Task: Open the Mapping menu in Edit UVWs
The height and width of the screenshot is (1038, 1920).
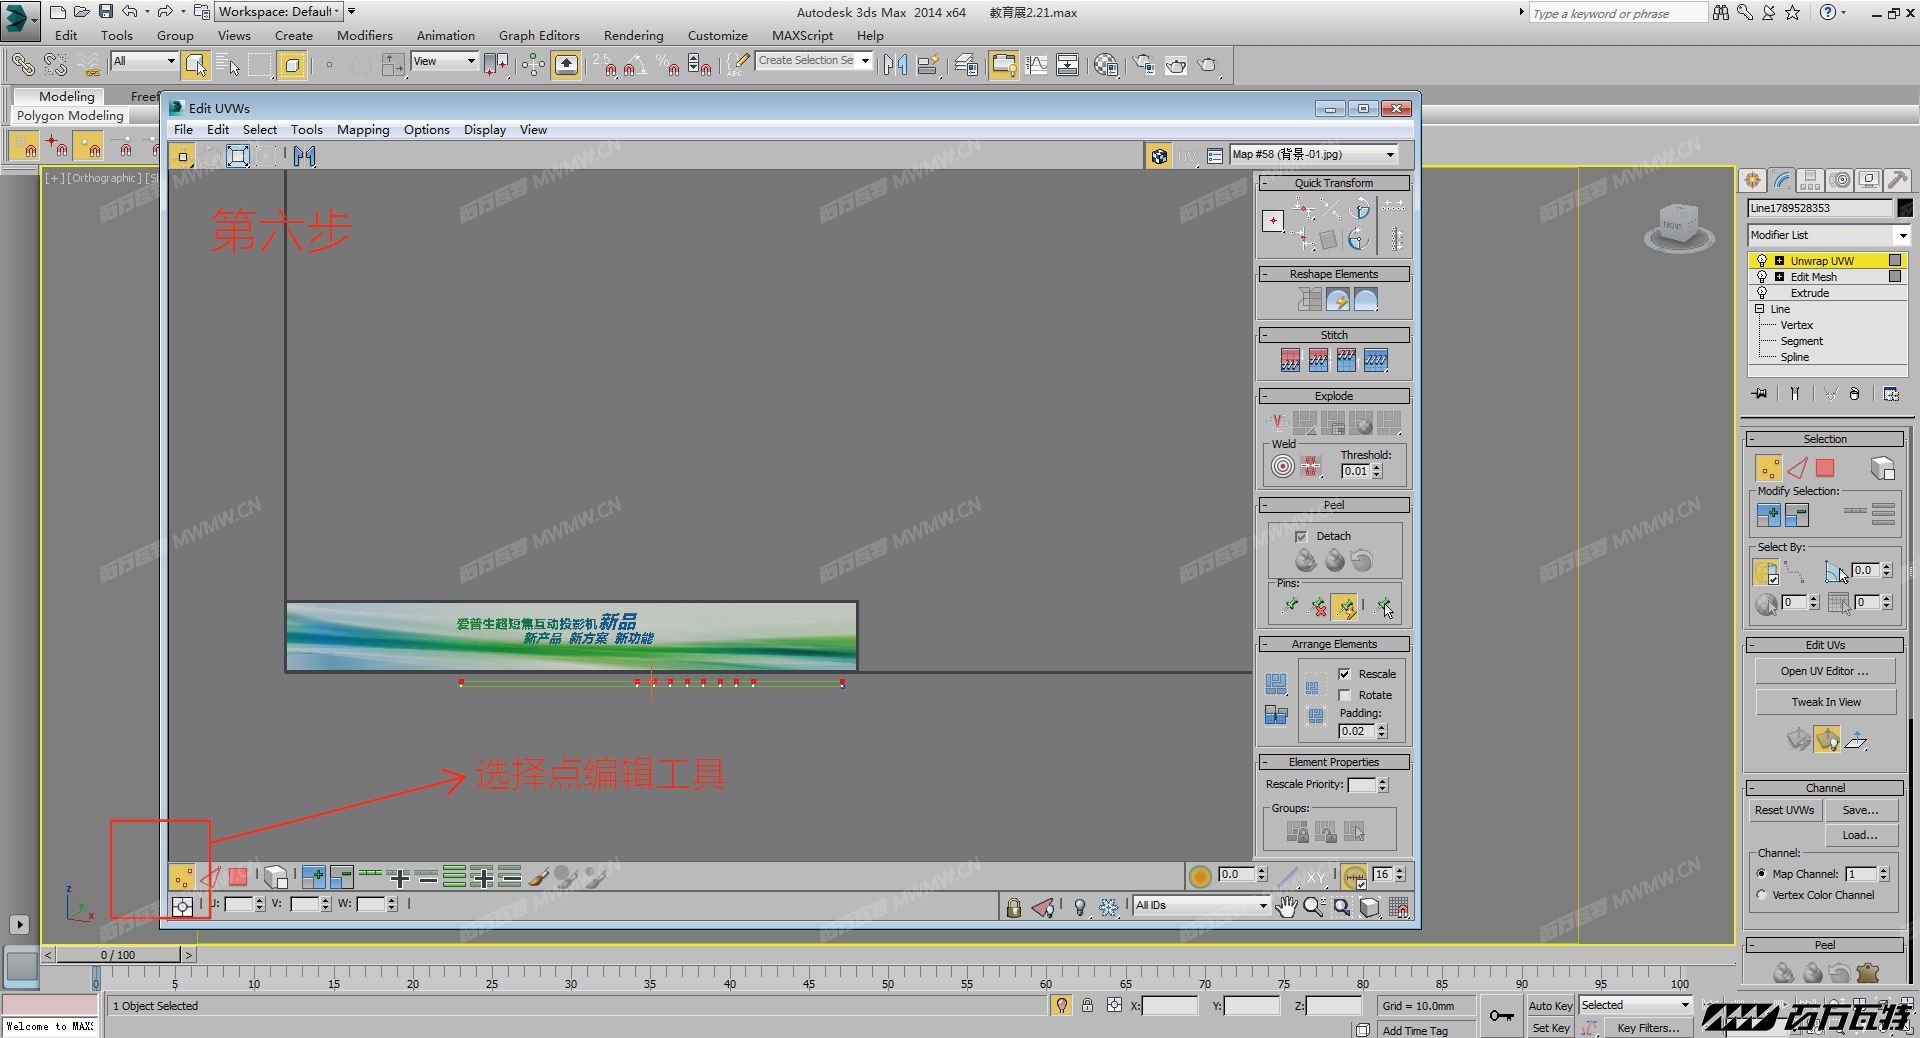Action: point(363,130)
